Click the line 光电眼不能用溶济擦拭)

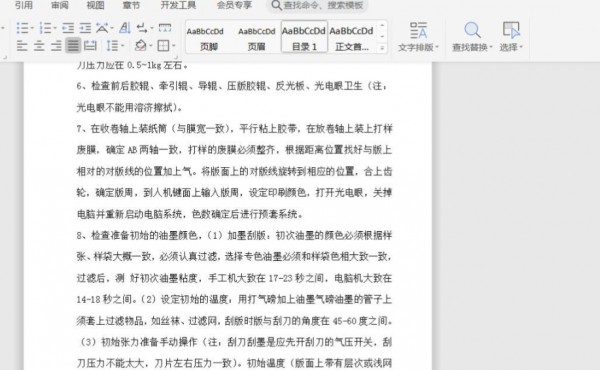point(129,108)
